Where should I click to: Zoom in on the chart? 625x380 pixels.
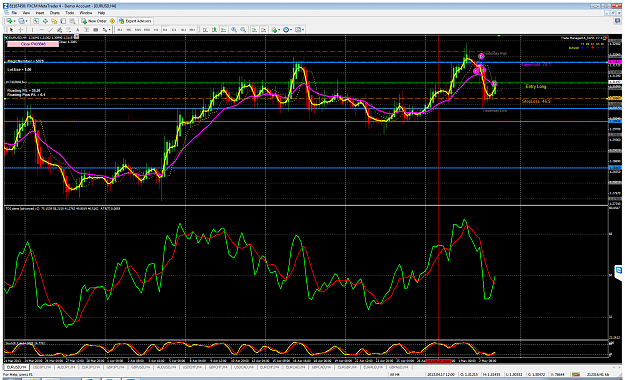234,30
